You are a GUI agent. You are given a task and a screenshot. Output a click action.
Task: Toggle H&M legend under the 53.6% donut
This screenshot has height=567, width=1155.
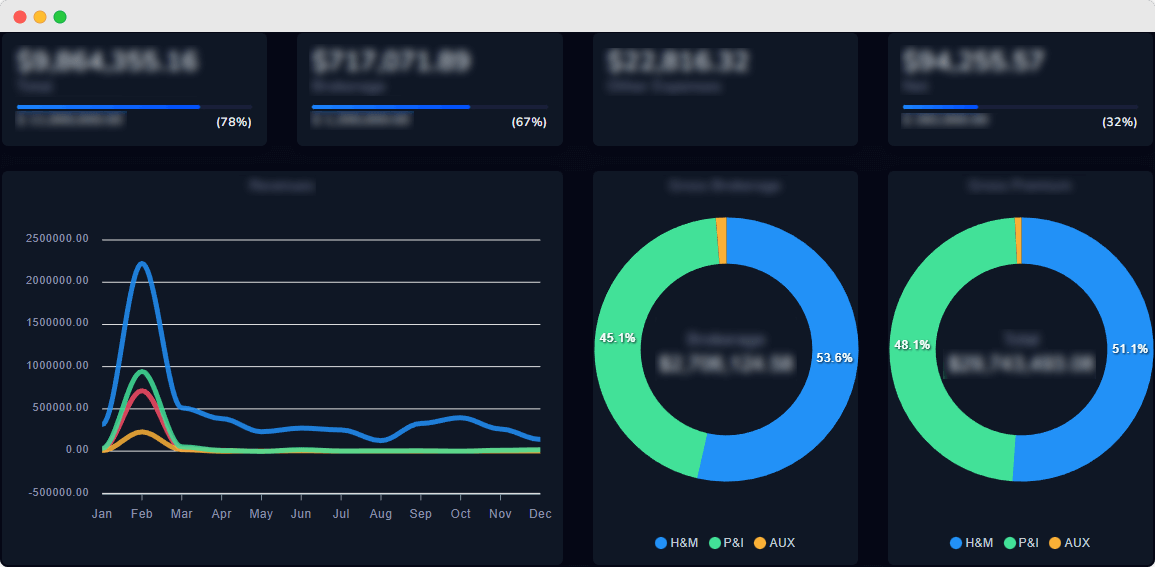(677, 543)
